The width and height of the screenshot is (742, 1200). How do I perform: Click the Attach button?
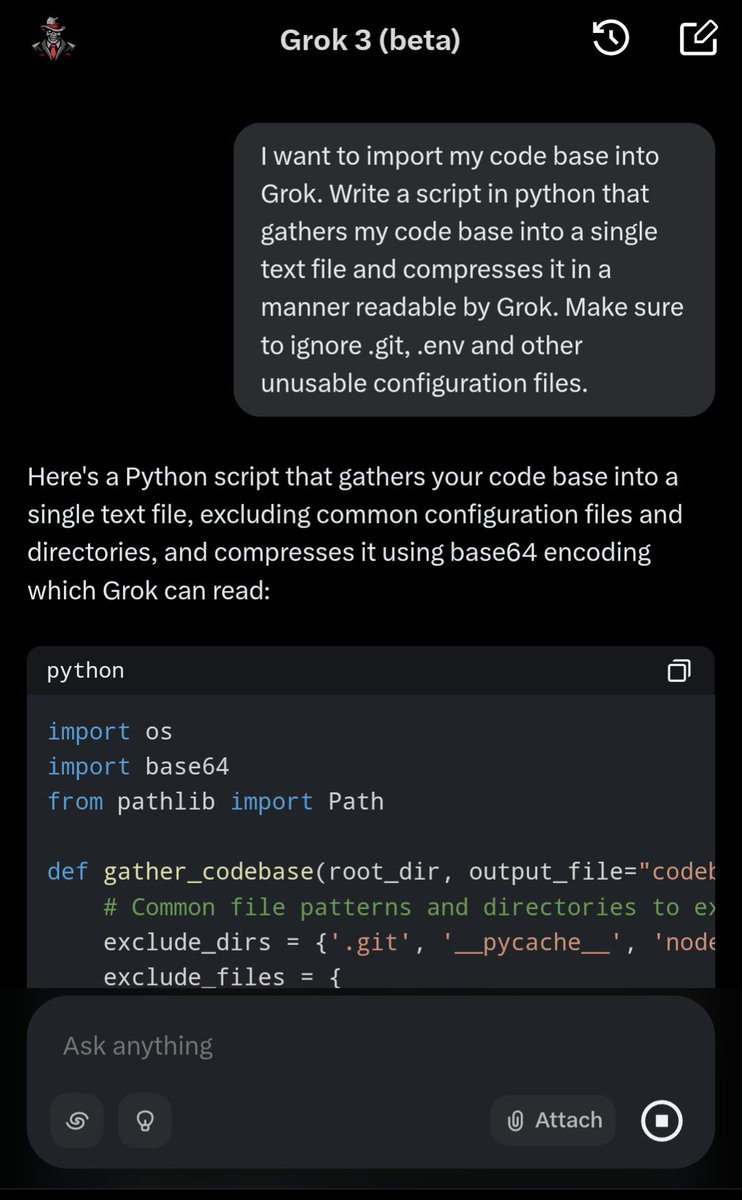coord(553,1120)
